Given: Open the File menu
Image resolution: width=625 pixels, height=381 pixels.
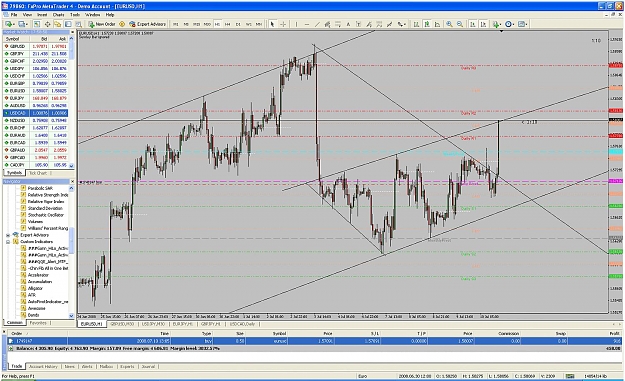Looking at the screenshot, I should pyautogui.click(x=14, y=14).
